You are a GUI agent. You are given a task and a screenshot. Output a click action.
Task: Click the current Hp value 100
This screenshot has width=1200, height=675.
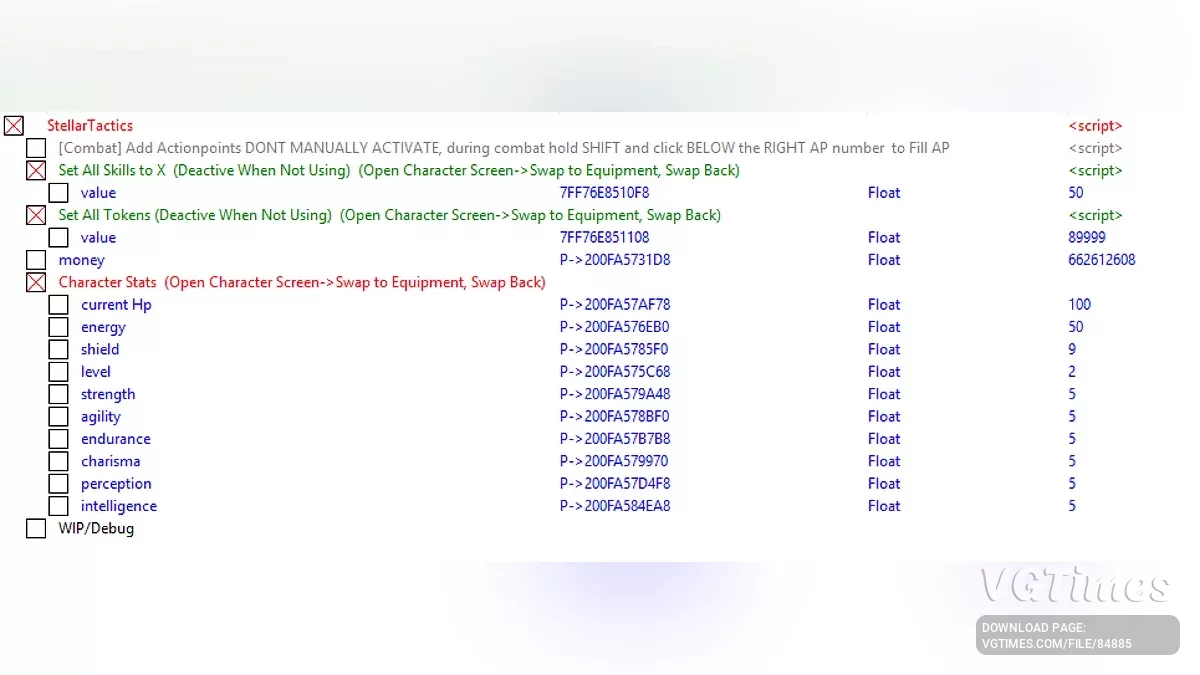tap(1080, 305)
